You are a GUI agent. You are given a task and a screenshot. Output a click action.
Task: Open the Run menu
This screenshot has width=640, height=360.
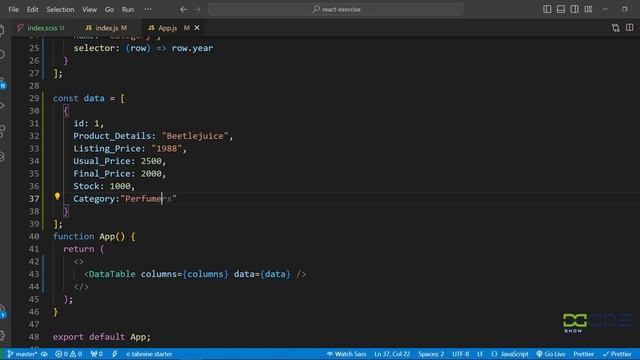128,9
